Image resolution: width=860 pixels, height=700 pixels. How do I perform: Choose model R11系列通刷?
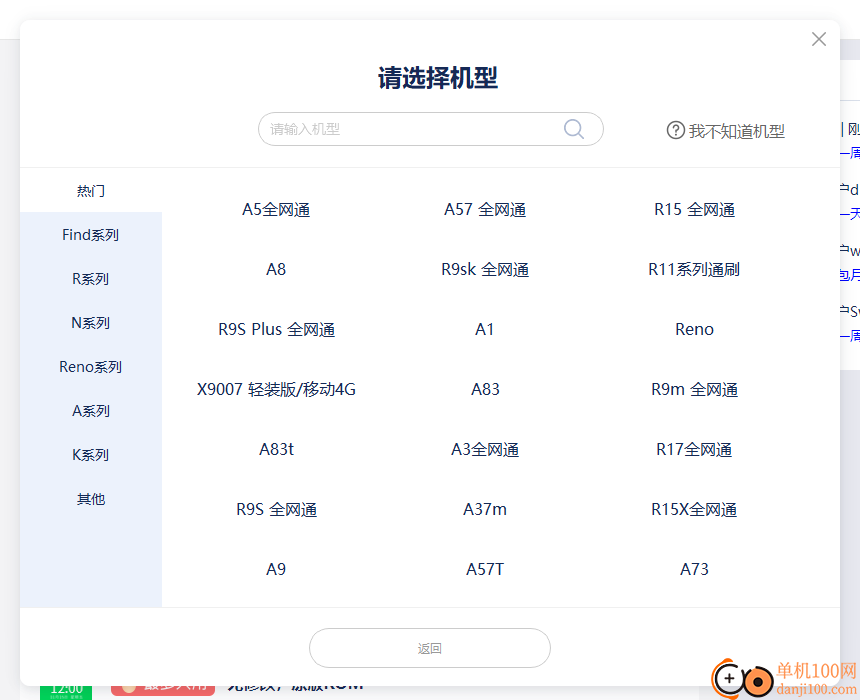[694, 269]
